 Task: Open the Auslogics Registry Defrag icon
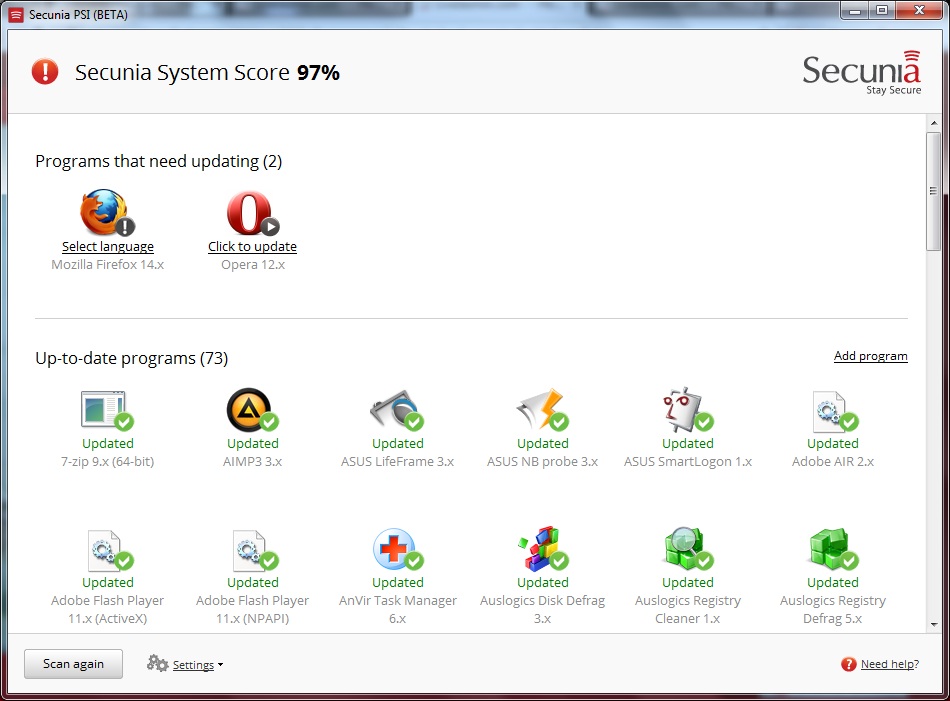833,550
